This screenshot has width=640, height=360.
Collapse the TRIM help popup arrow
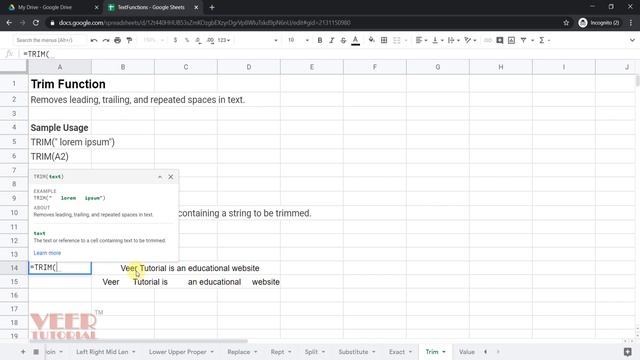tap(160, 177)
